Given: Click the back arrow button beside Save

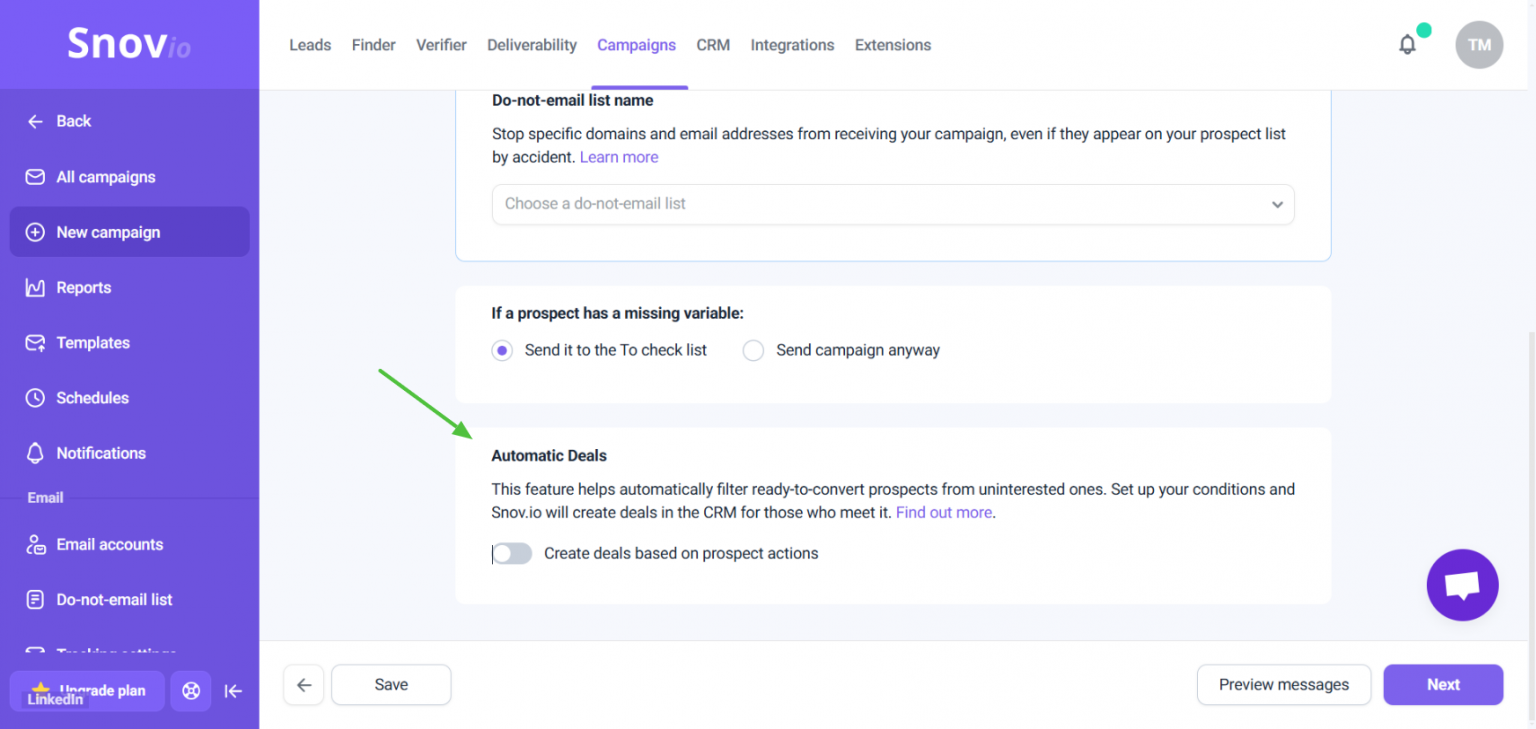Looking at the screenshot, I should [304, 685].
